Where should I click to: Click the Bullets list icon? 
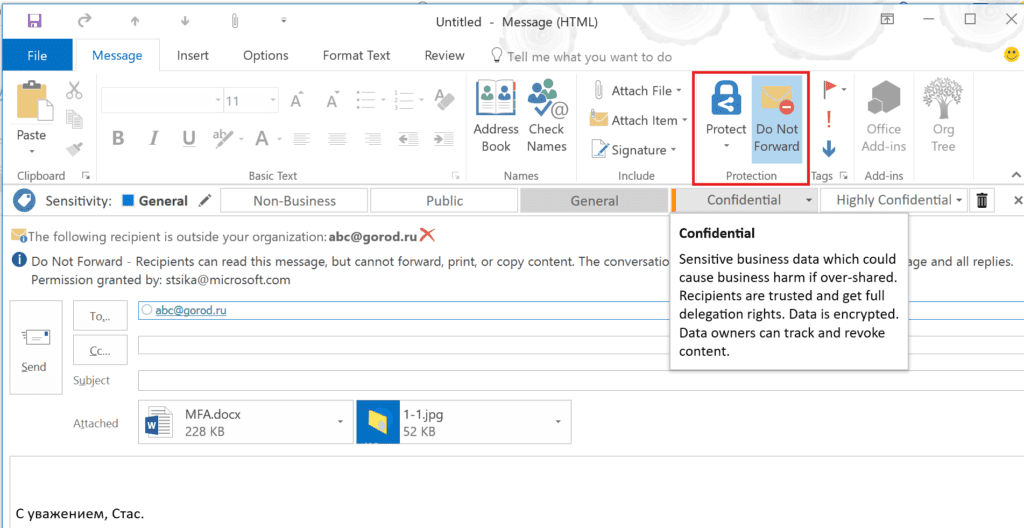pyautogui.click(x=366, y=100)
